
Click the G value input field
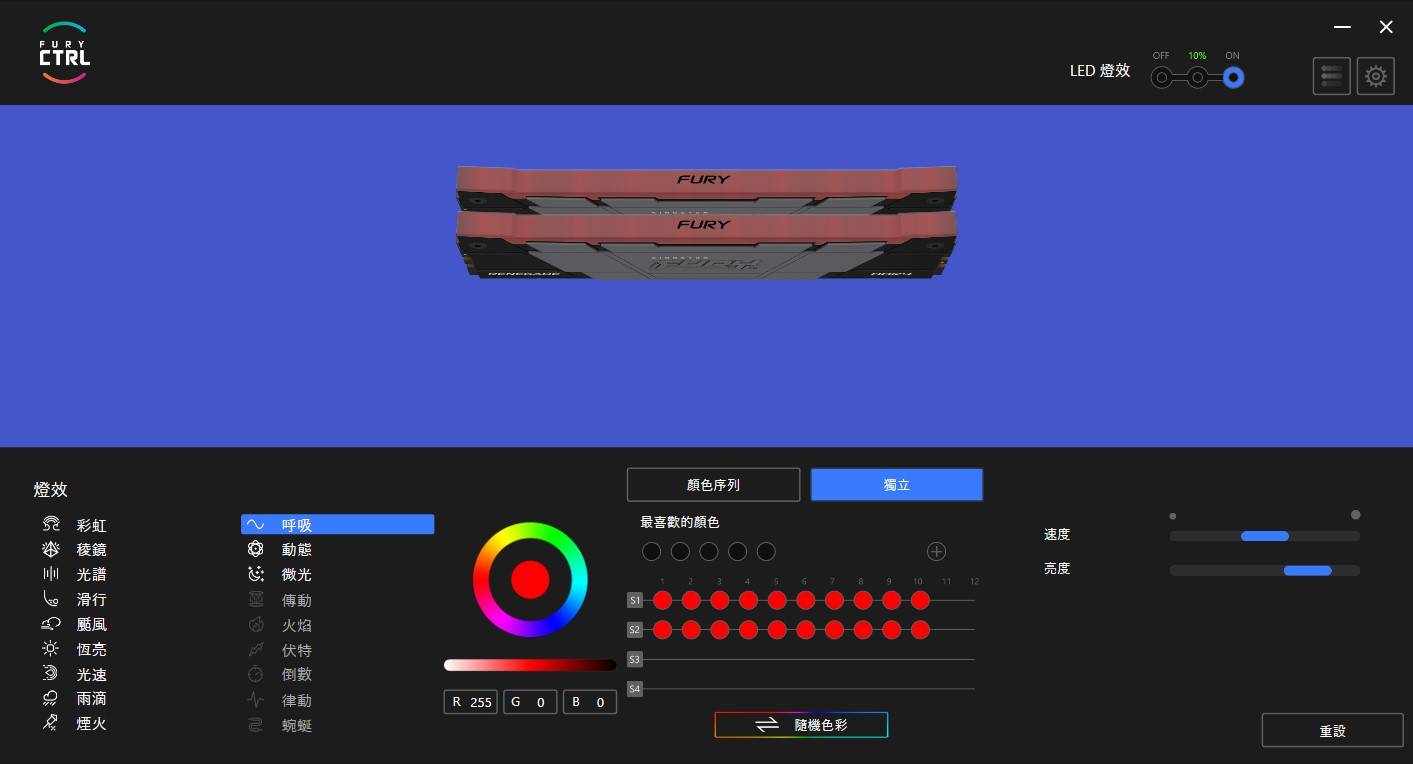pyautogui.click(x=530, y=702)
